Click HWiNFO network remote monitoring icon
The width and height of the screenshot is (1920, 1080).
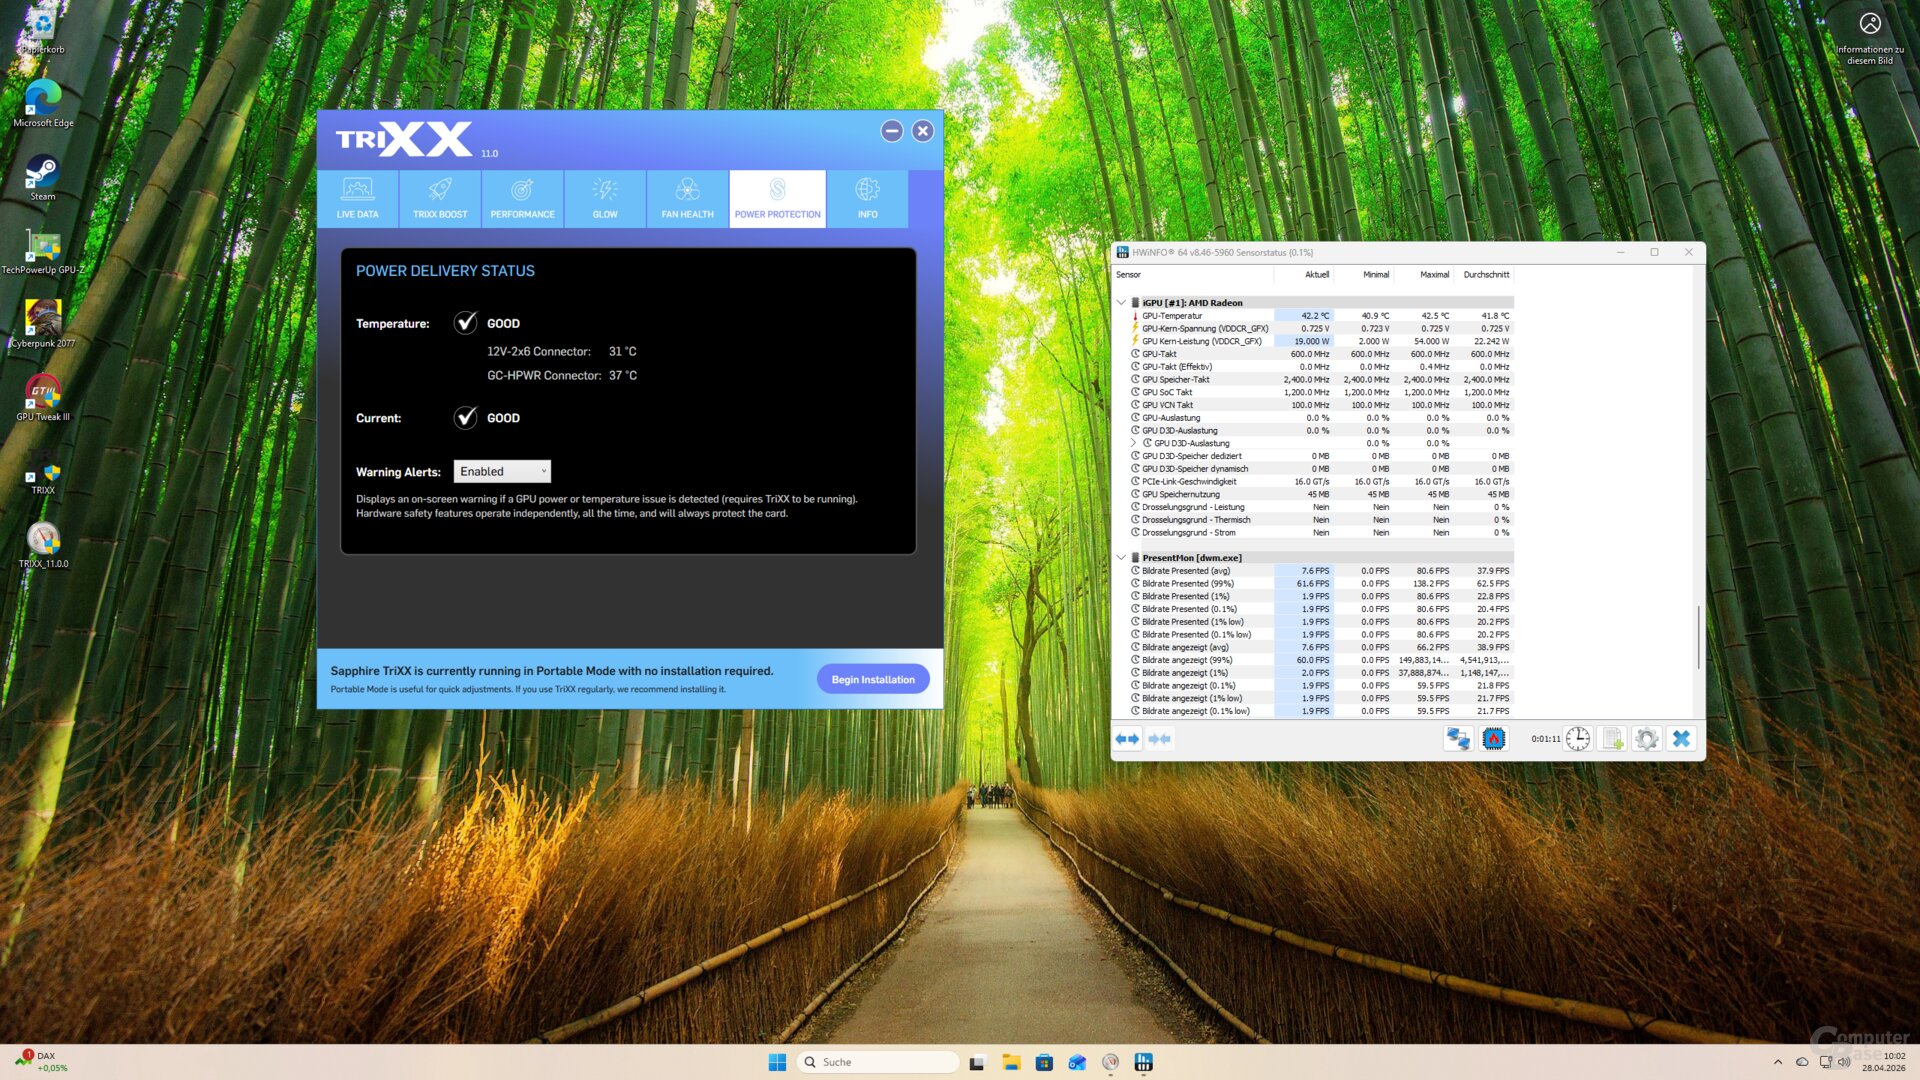coord(1458,739)
